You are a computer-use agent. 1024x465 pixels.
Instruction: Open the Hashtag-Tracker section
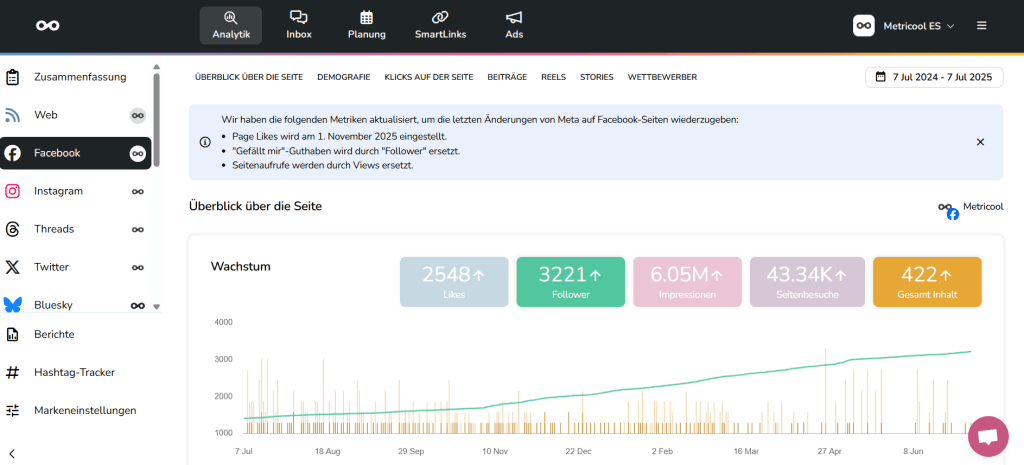pos(74,372)
